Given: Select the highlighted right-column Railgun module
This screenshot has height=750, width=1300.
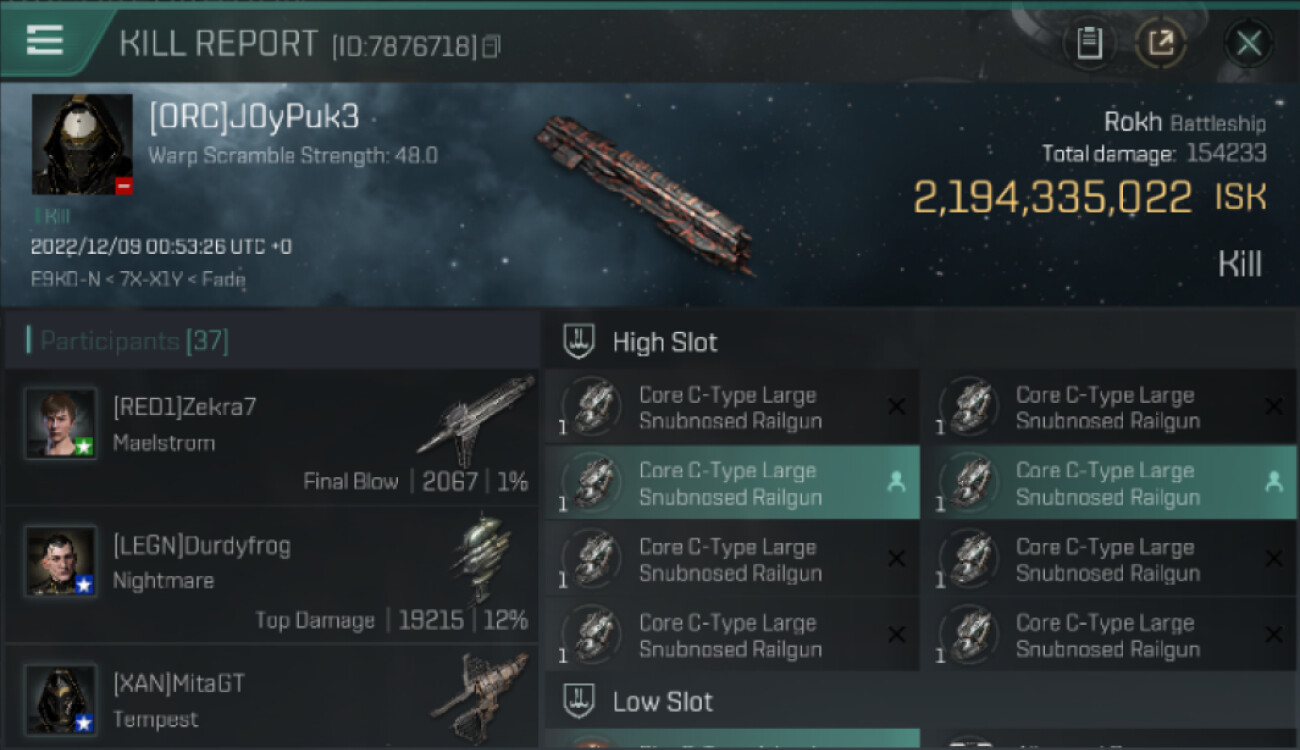Looking at the screenshot, I should click(x=1108, y=483).
